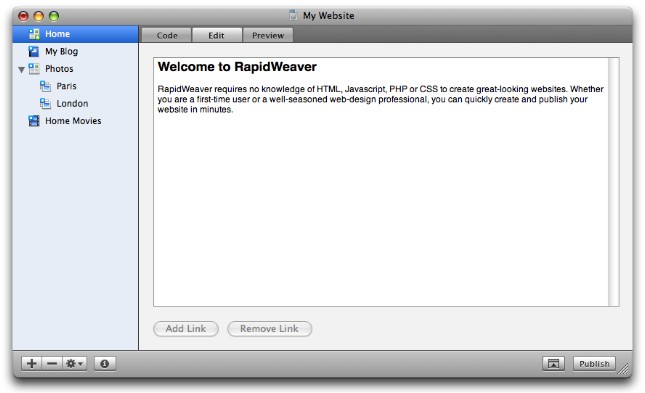Image resolution: width=645 pixels, height=393 pixels.
Task: Select the My Blog page
Action: pos(75,51)
